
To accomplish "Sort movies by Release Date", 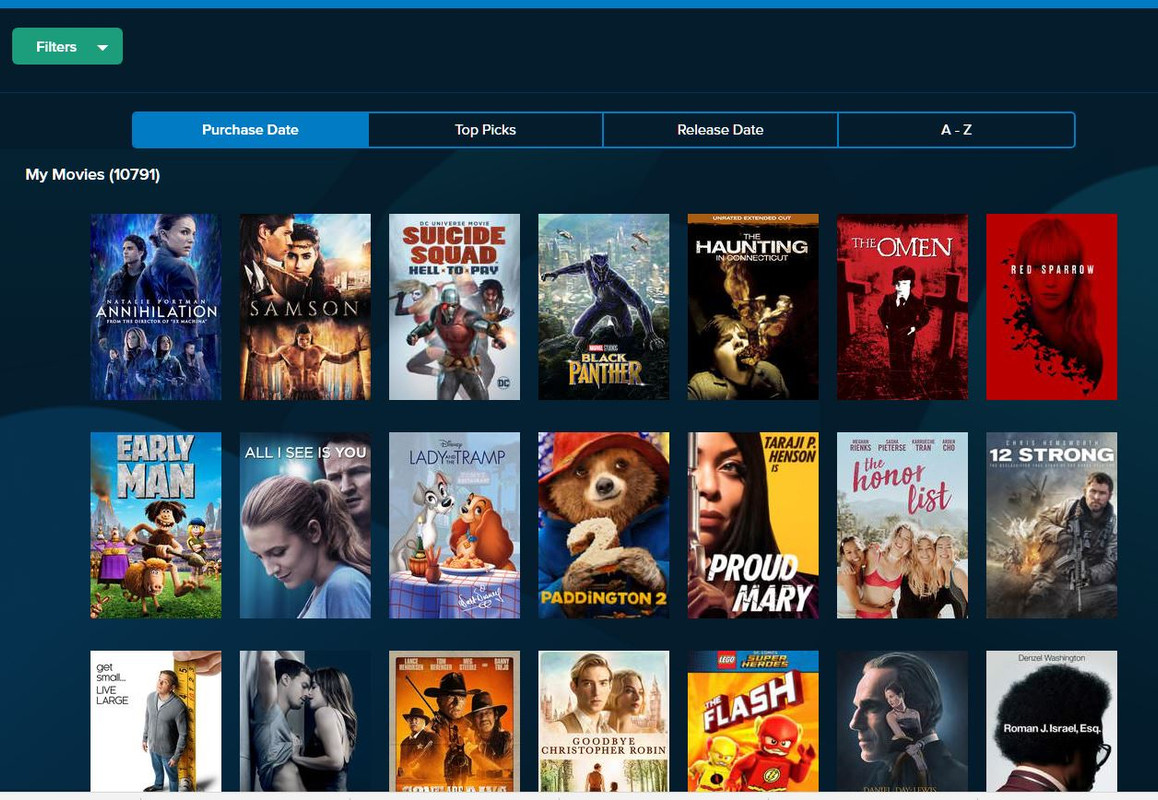I will 720,130.
